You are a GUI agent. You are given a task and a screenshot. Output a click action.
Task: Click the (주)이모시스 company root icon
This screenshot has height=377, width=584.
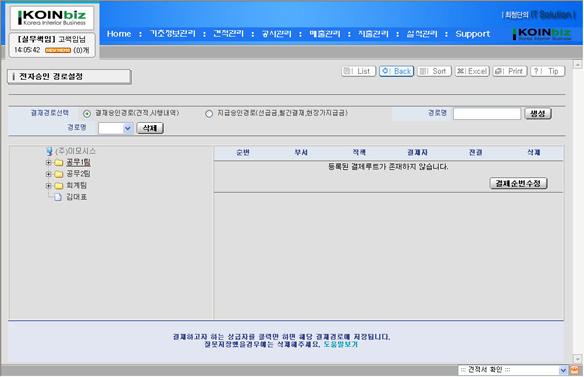pyautogui.click(x=49, y=151)
